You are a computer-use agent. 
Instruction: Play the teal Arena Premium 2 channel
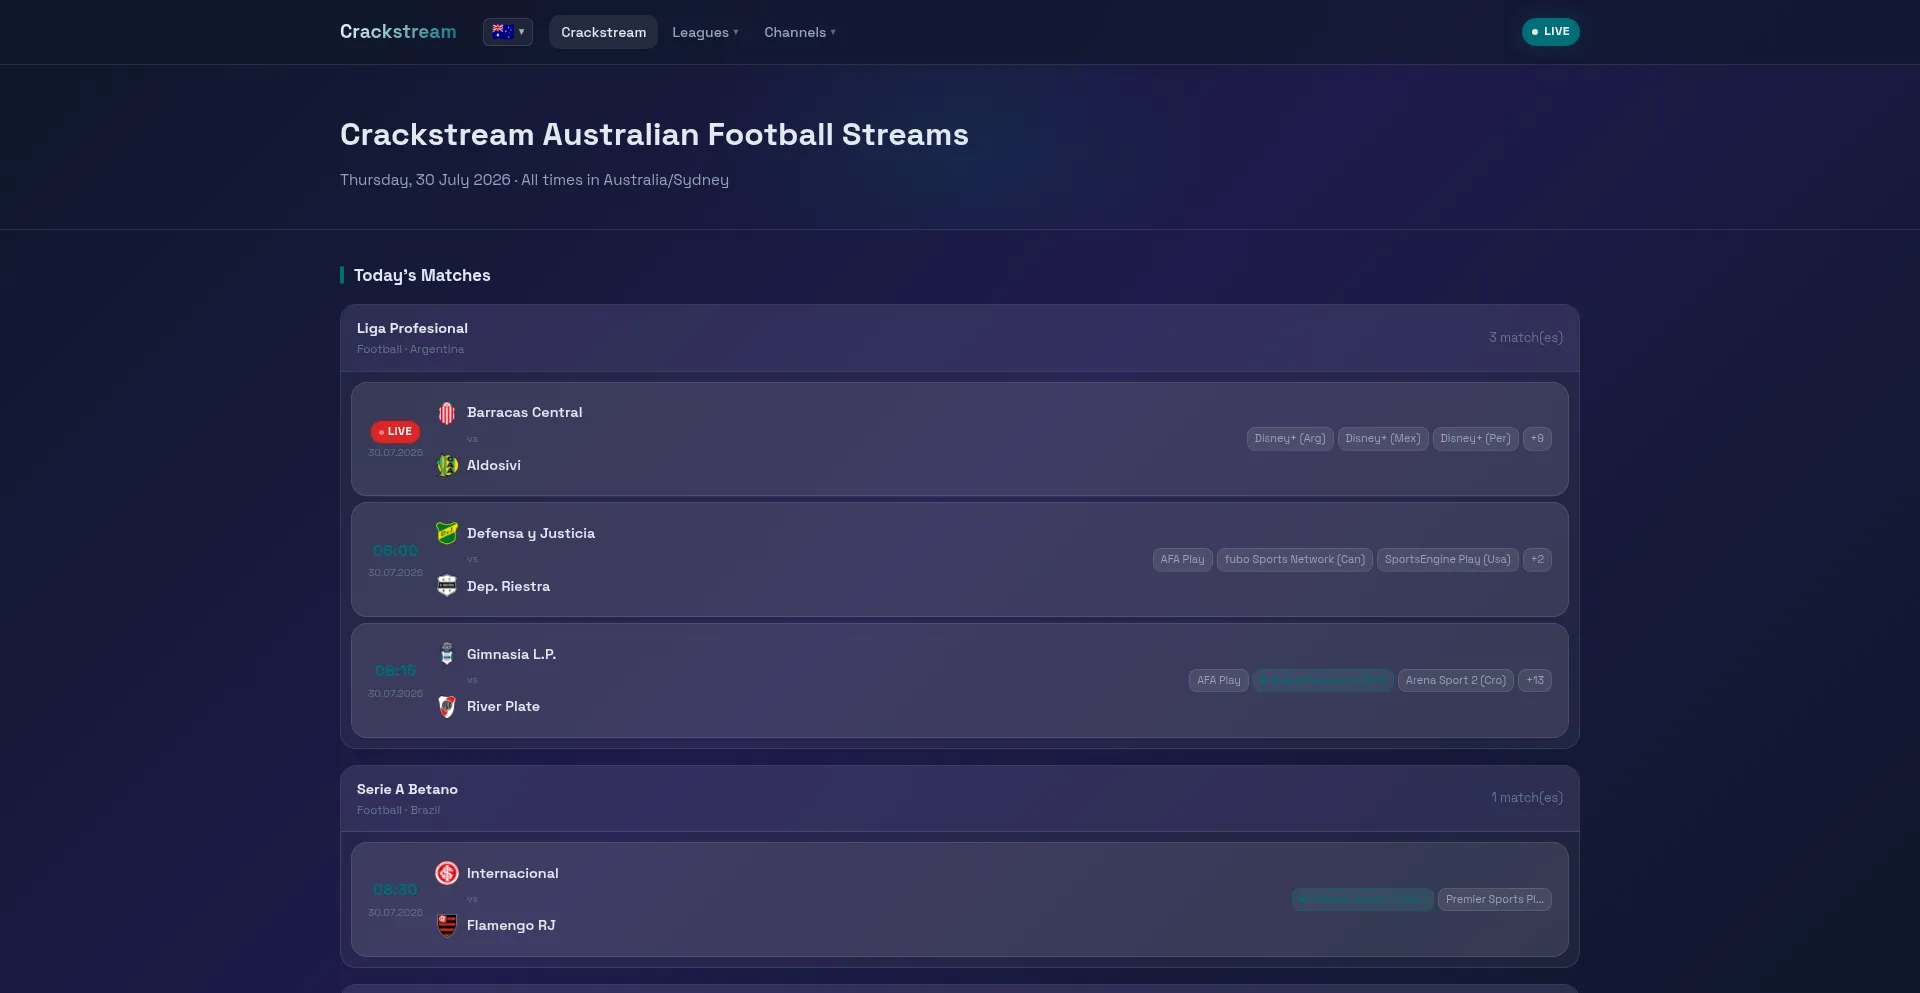pos(1323,681)
